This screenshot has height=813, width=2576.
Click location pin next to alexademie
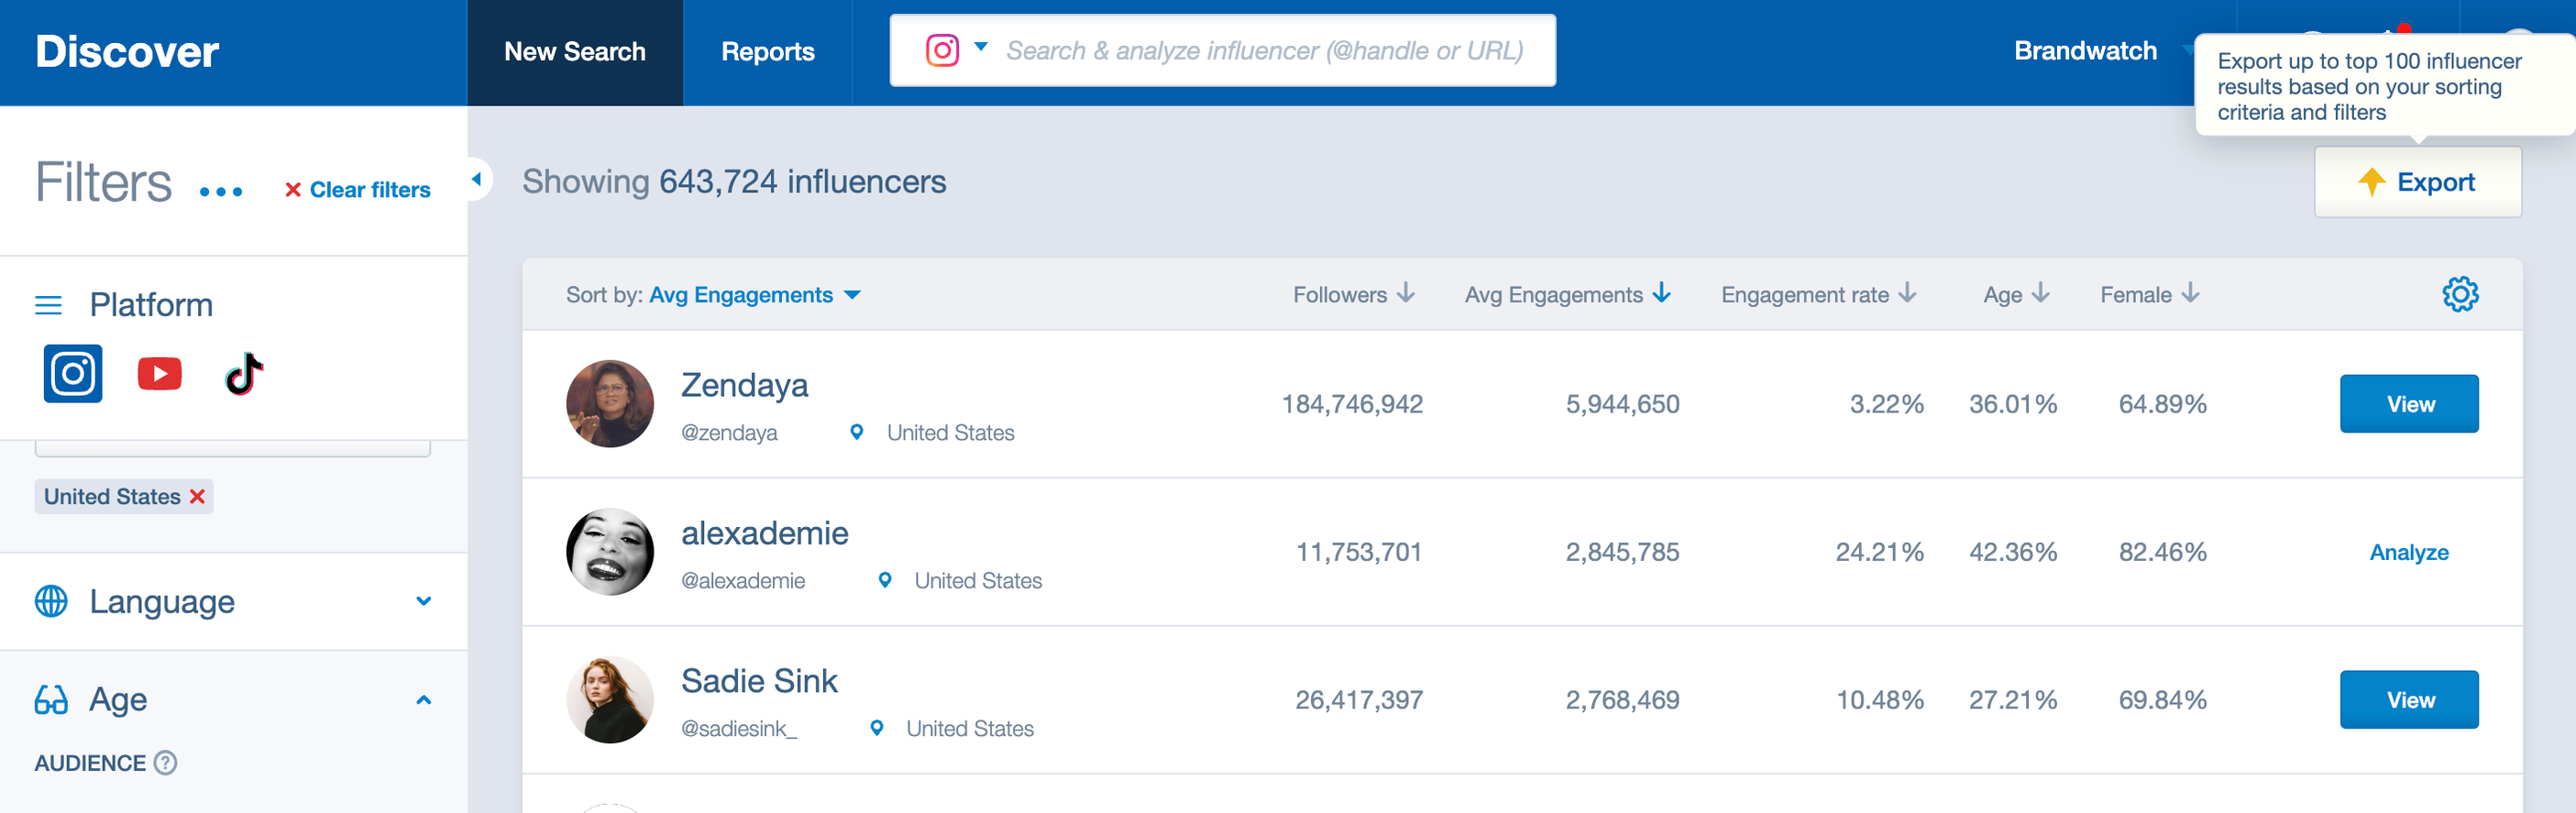tap(884, 580)
